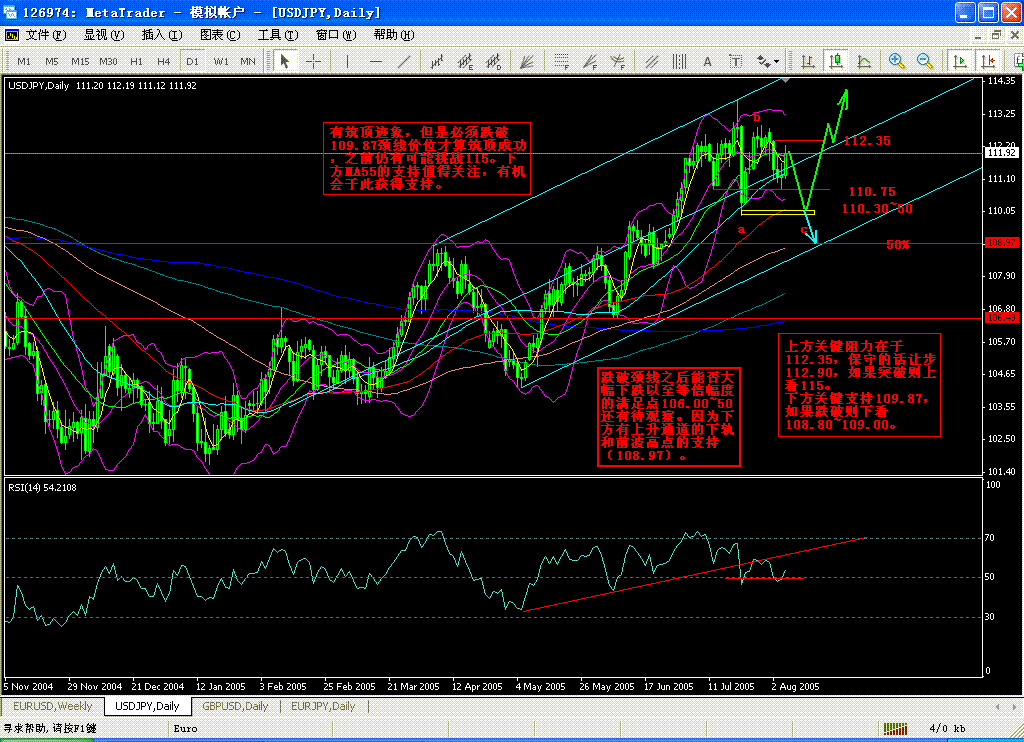Set timeframe to W1
The image size is (1024, 742).
click(221, 61)
